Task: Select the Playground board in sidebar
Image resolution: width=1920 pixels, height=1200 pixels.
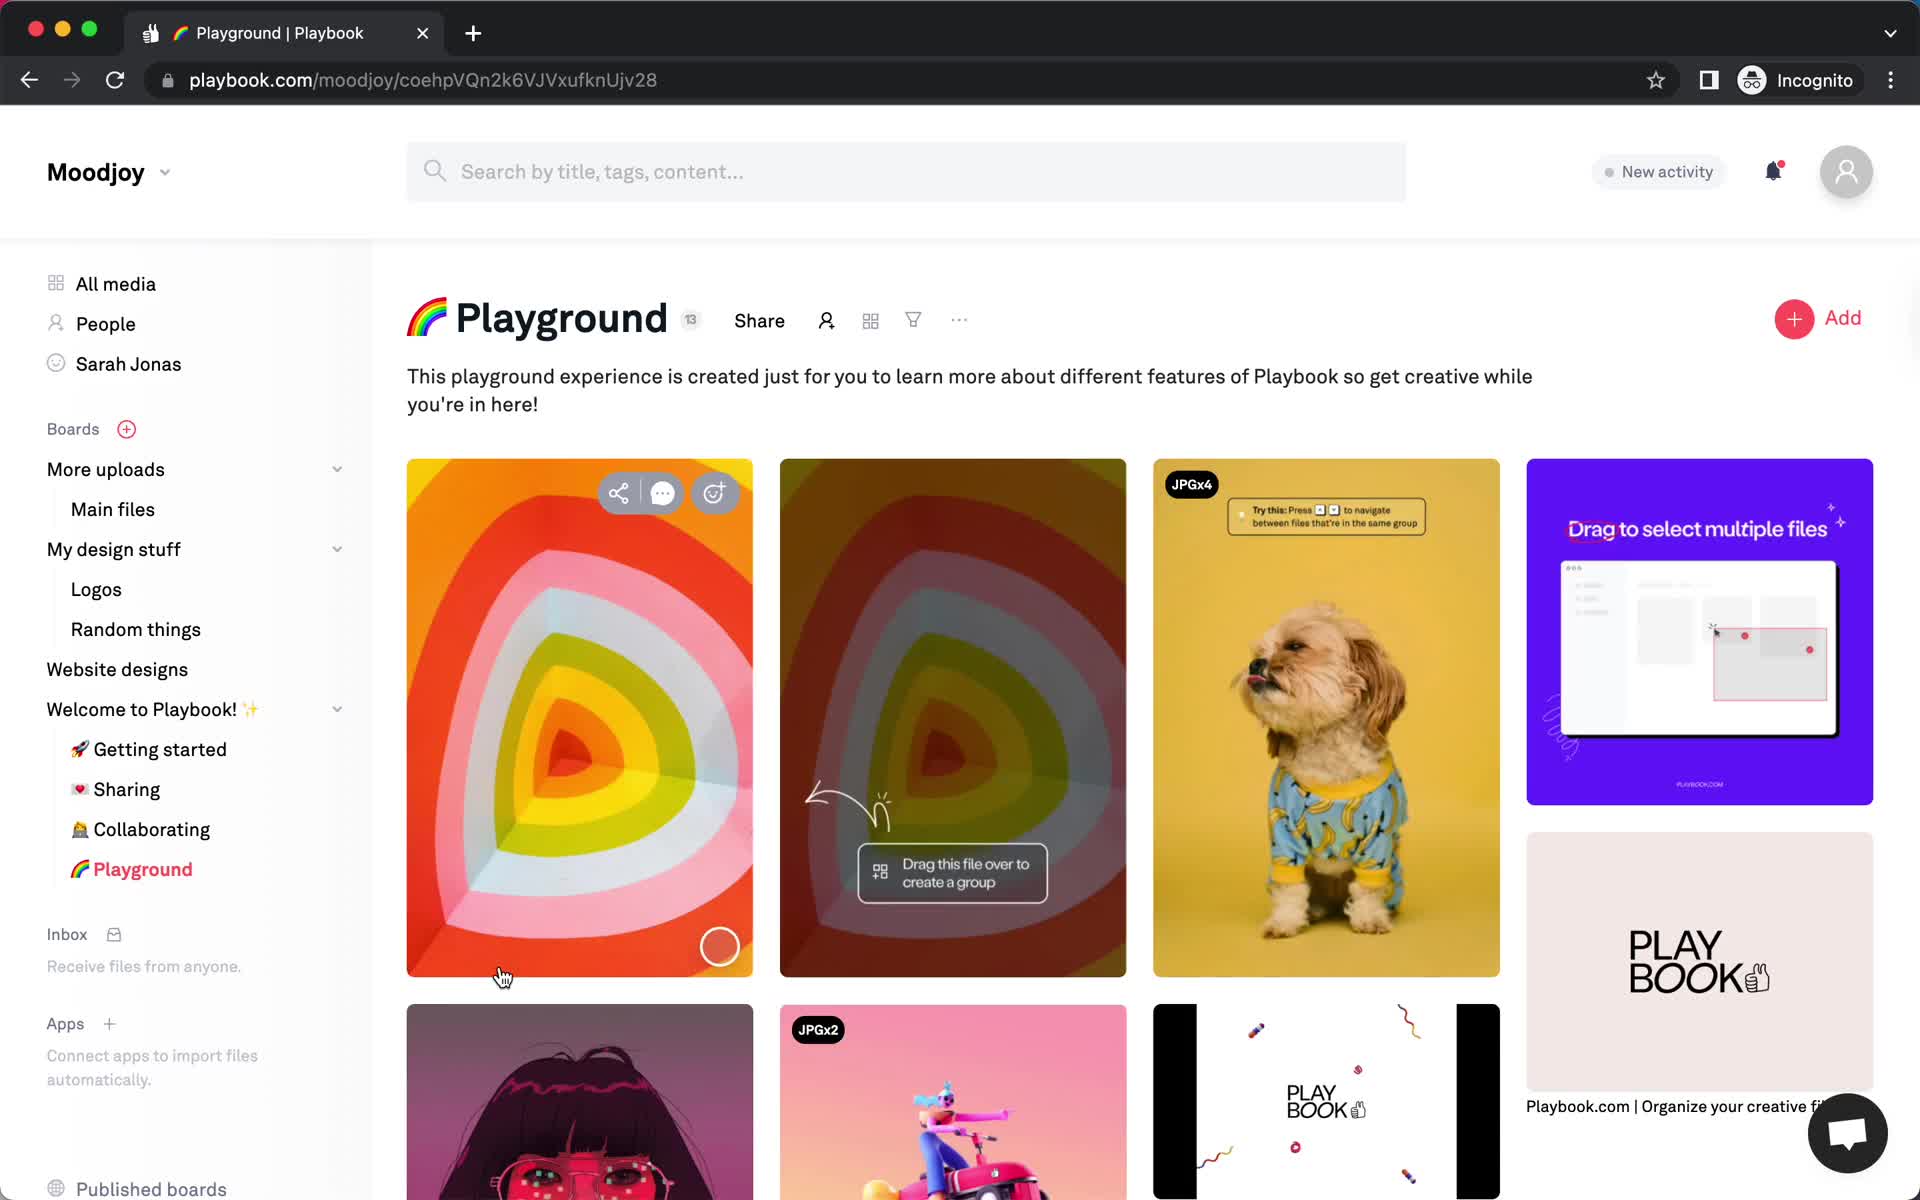Action: click(142, 868)
